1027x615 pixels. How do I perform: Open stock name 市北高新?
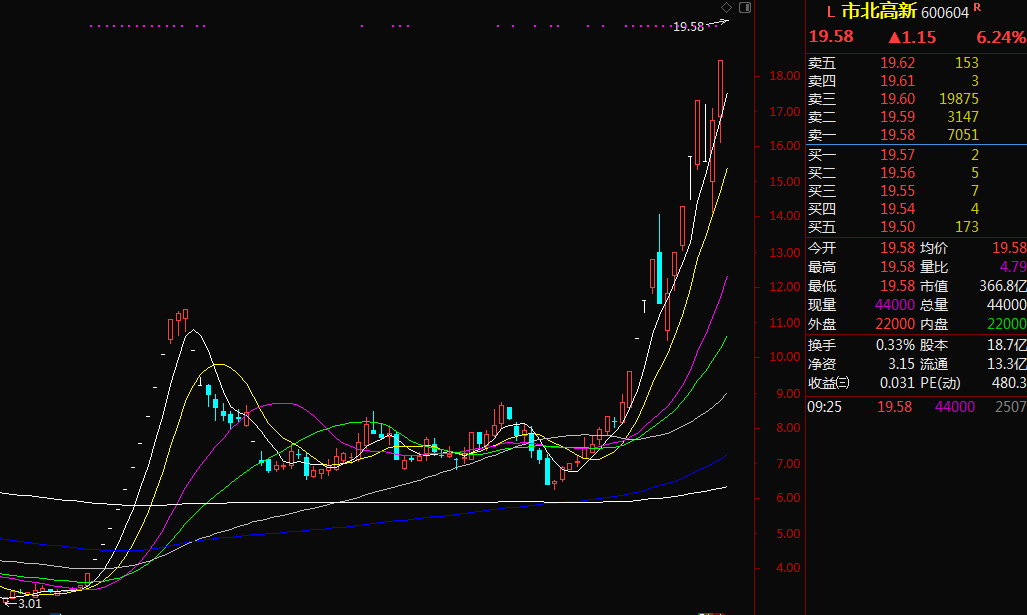click(878, 11)
